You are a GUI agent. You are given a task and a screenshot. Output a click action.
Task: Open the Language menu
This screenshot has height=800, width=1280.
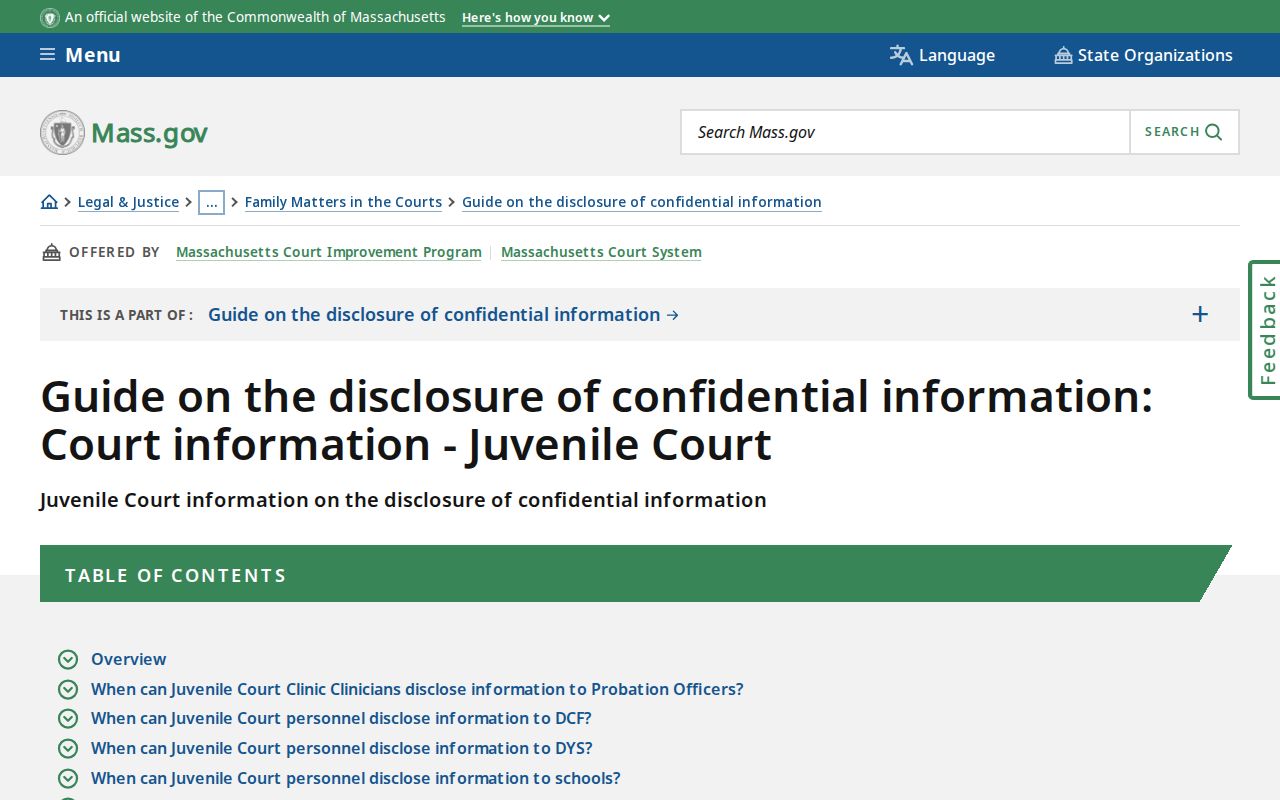[942, 55]
